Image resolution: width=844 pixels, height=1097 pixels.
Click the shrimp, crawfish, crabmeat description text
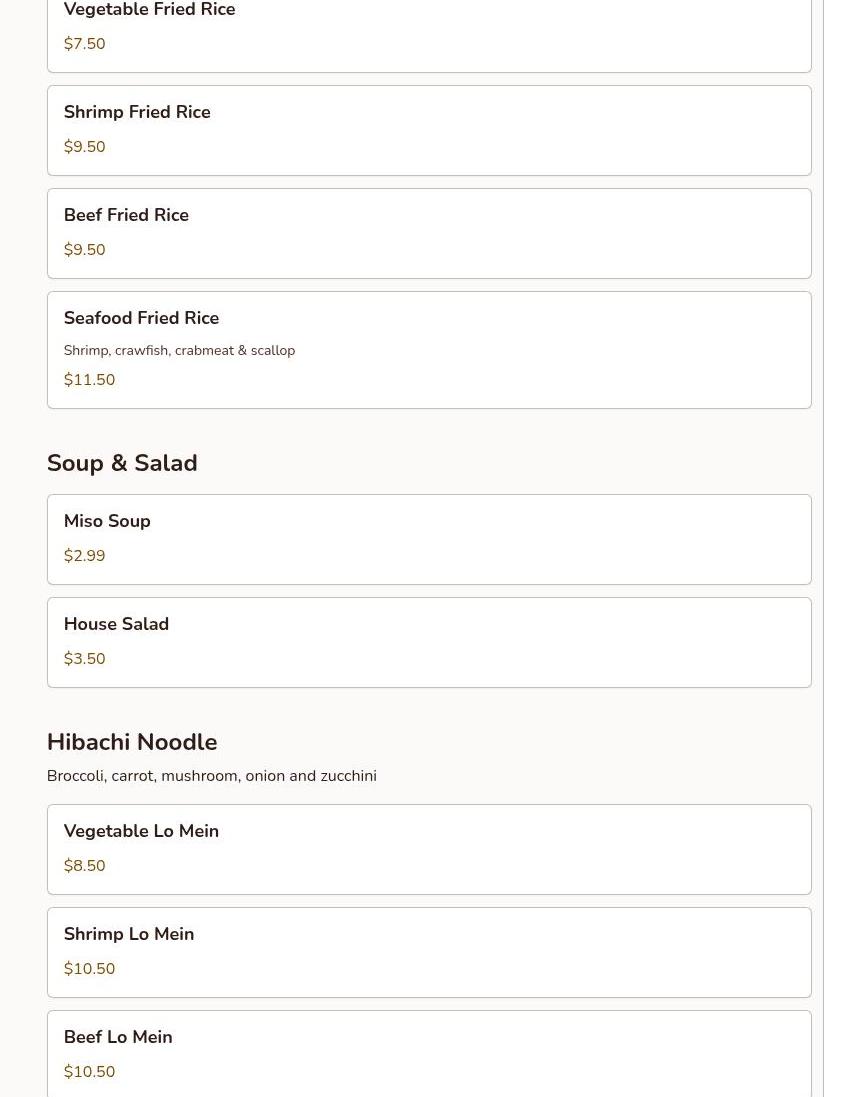click(179, 351)
